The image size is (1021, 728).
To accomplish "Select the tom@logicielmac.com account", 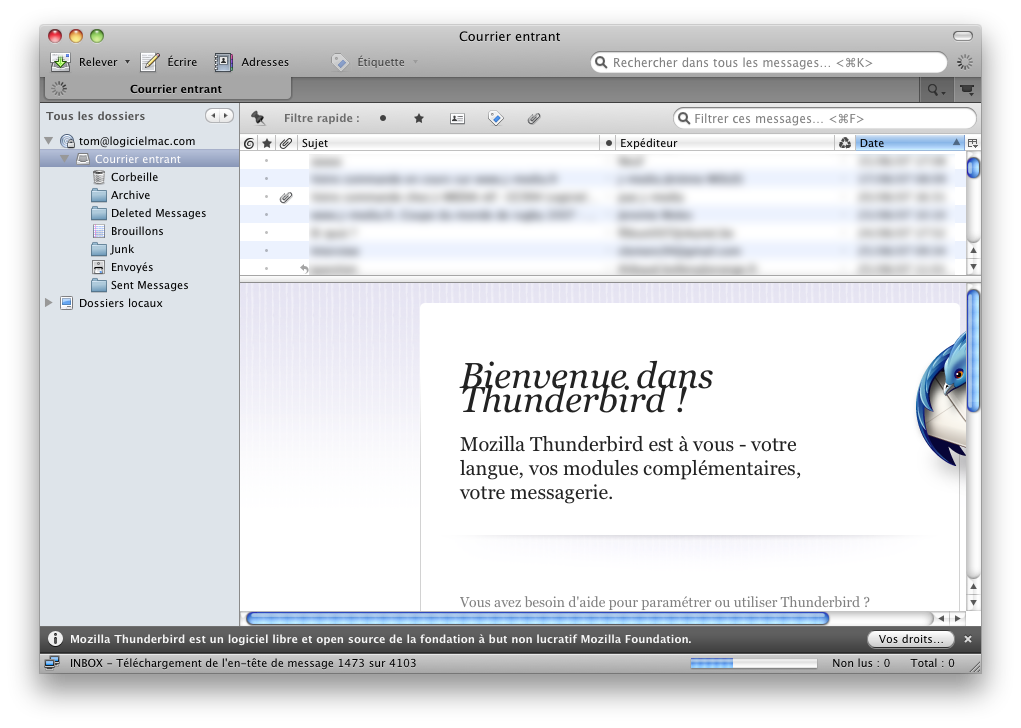I will coord(137,141).
